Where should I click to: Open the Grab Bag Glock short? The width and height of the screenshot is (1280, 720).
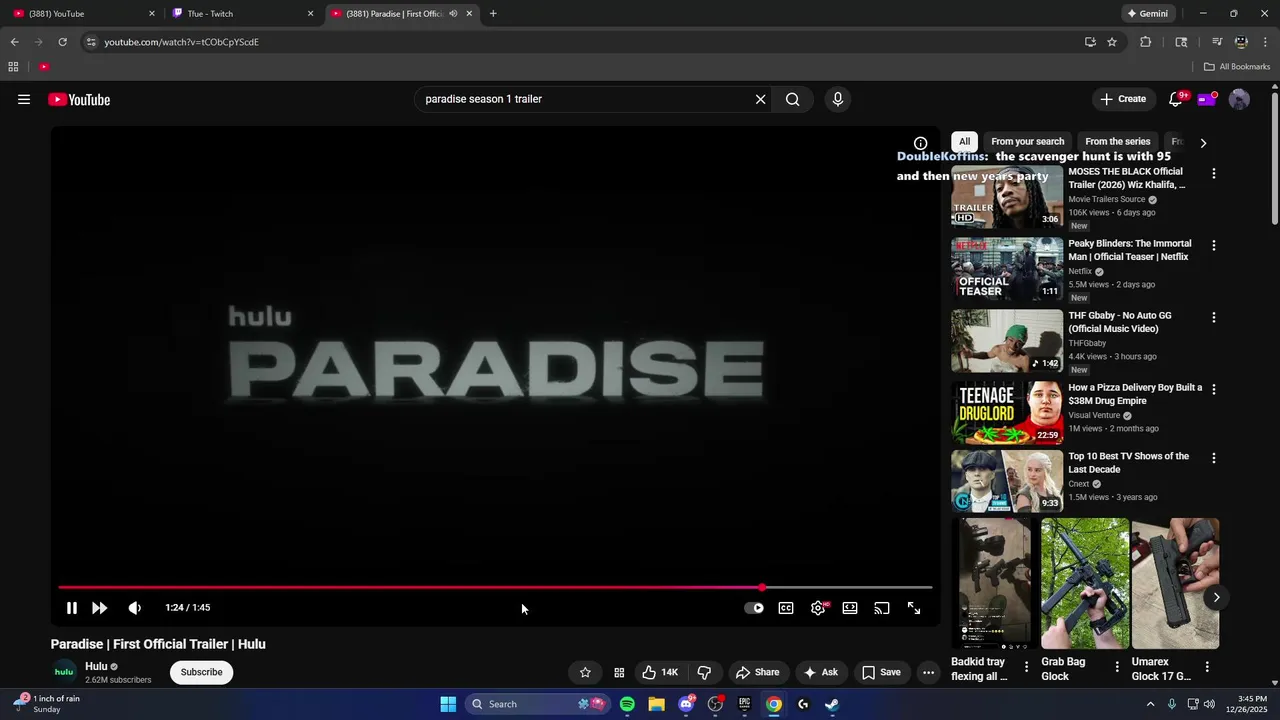(x=1085, y=583)
